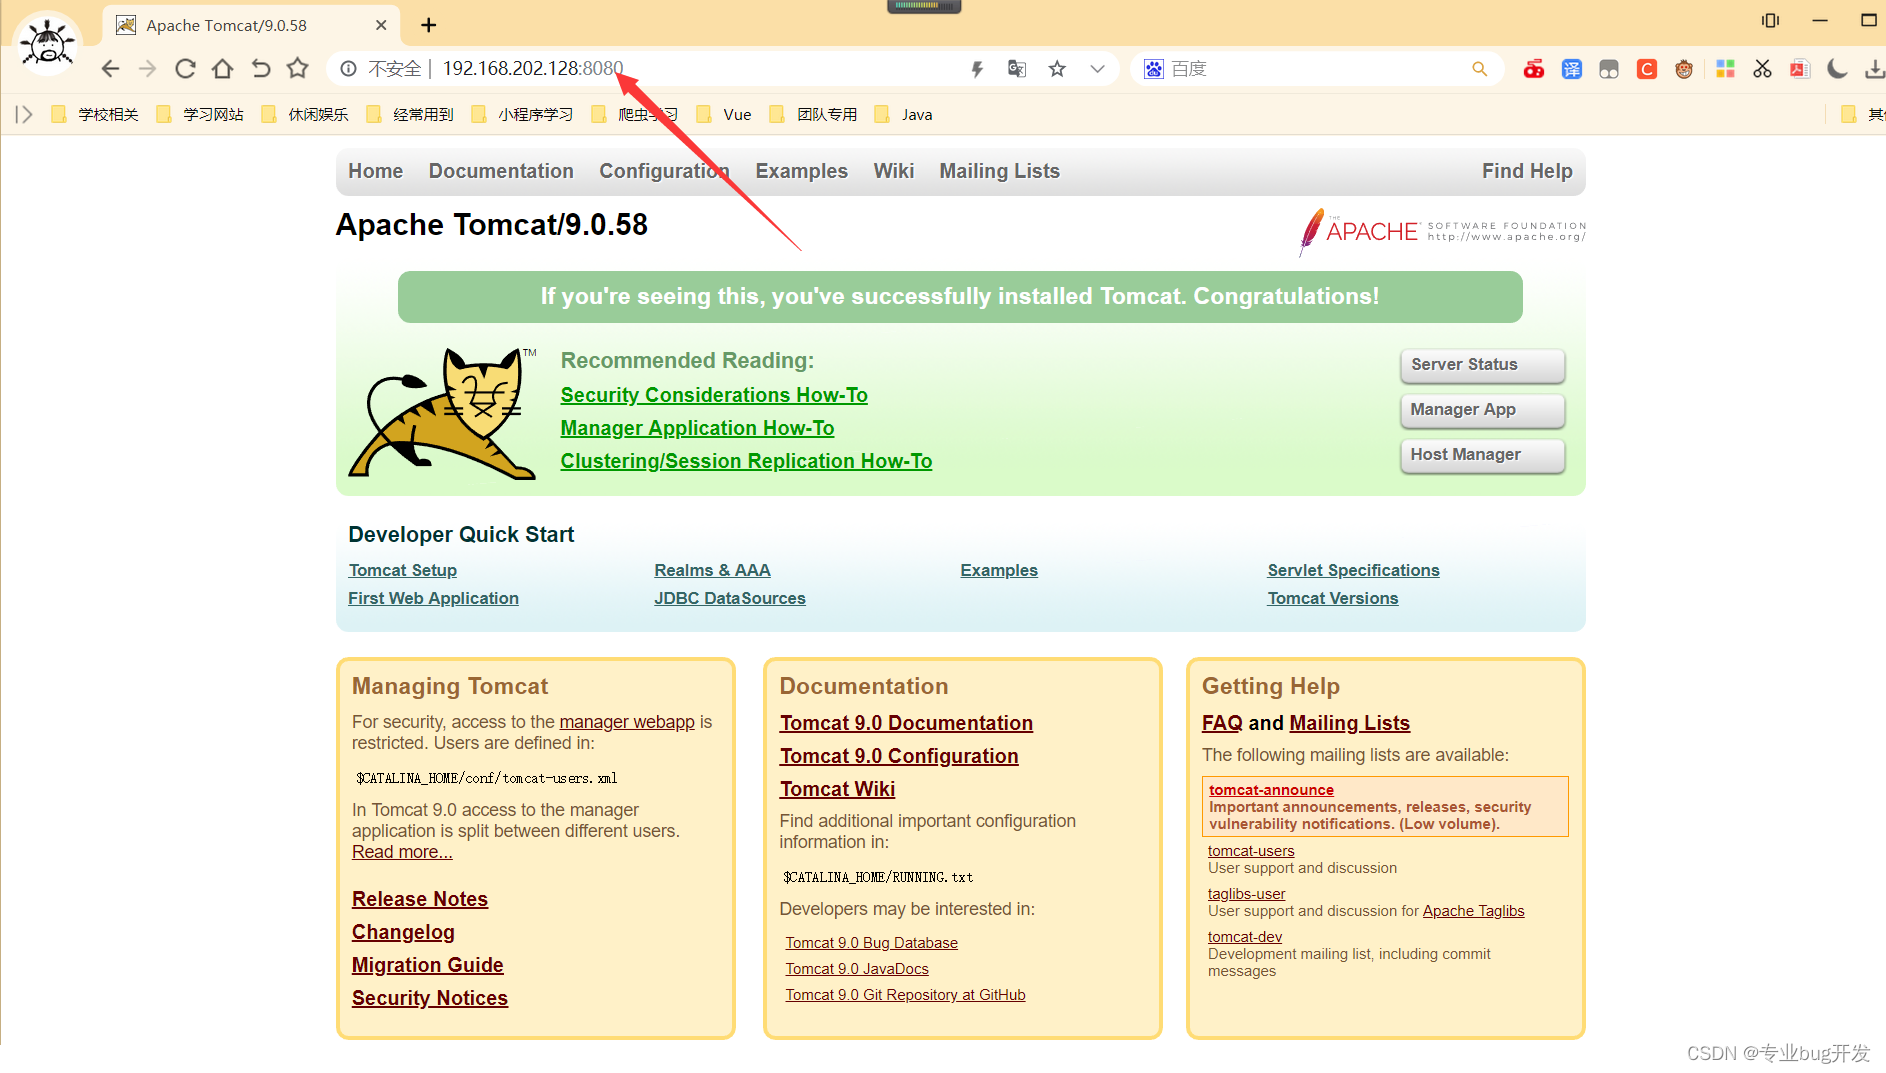Open the Java bookmark folder
This screenshot has width=1886, height=1073.
tap(903, 114)
